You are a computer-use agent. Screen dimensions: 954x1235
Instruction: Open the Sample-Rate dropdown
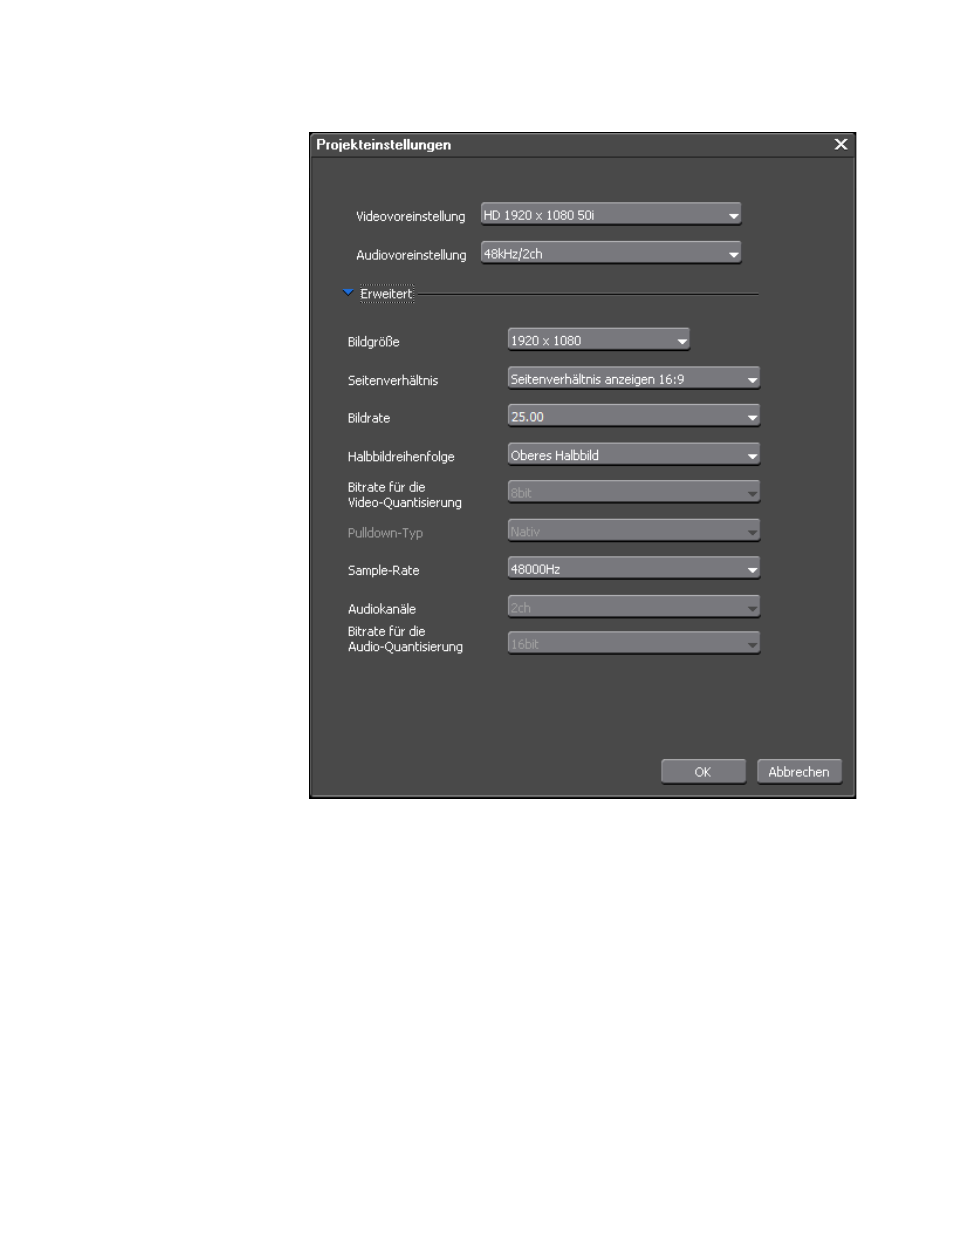(x=634, y=569)
